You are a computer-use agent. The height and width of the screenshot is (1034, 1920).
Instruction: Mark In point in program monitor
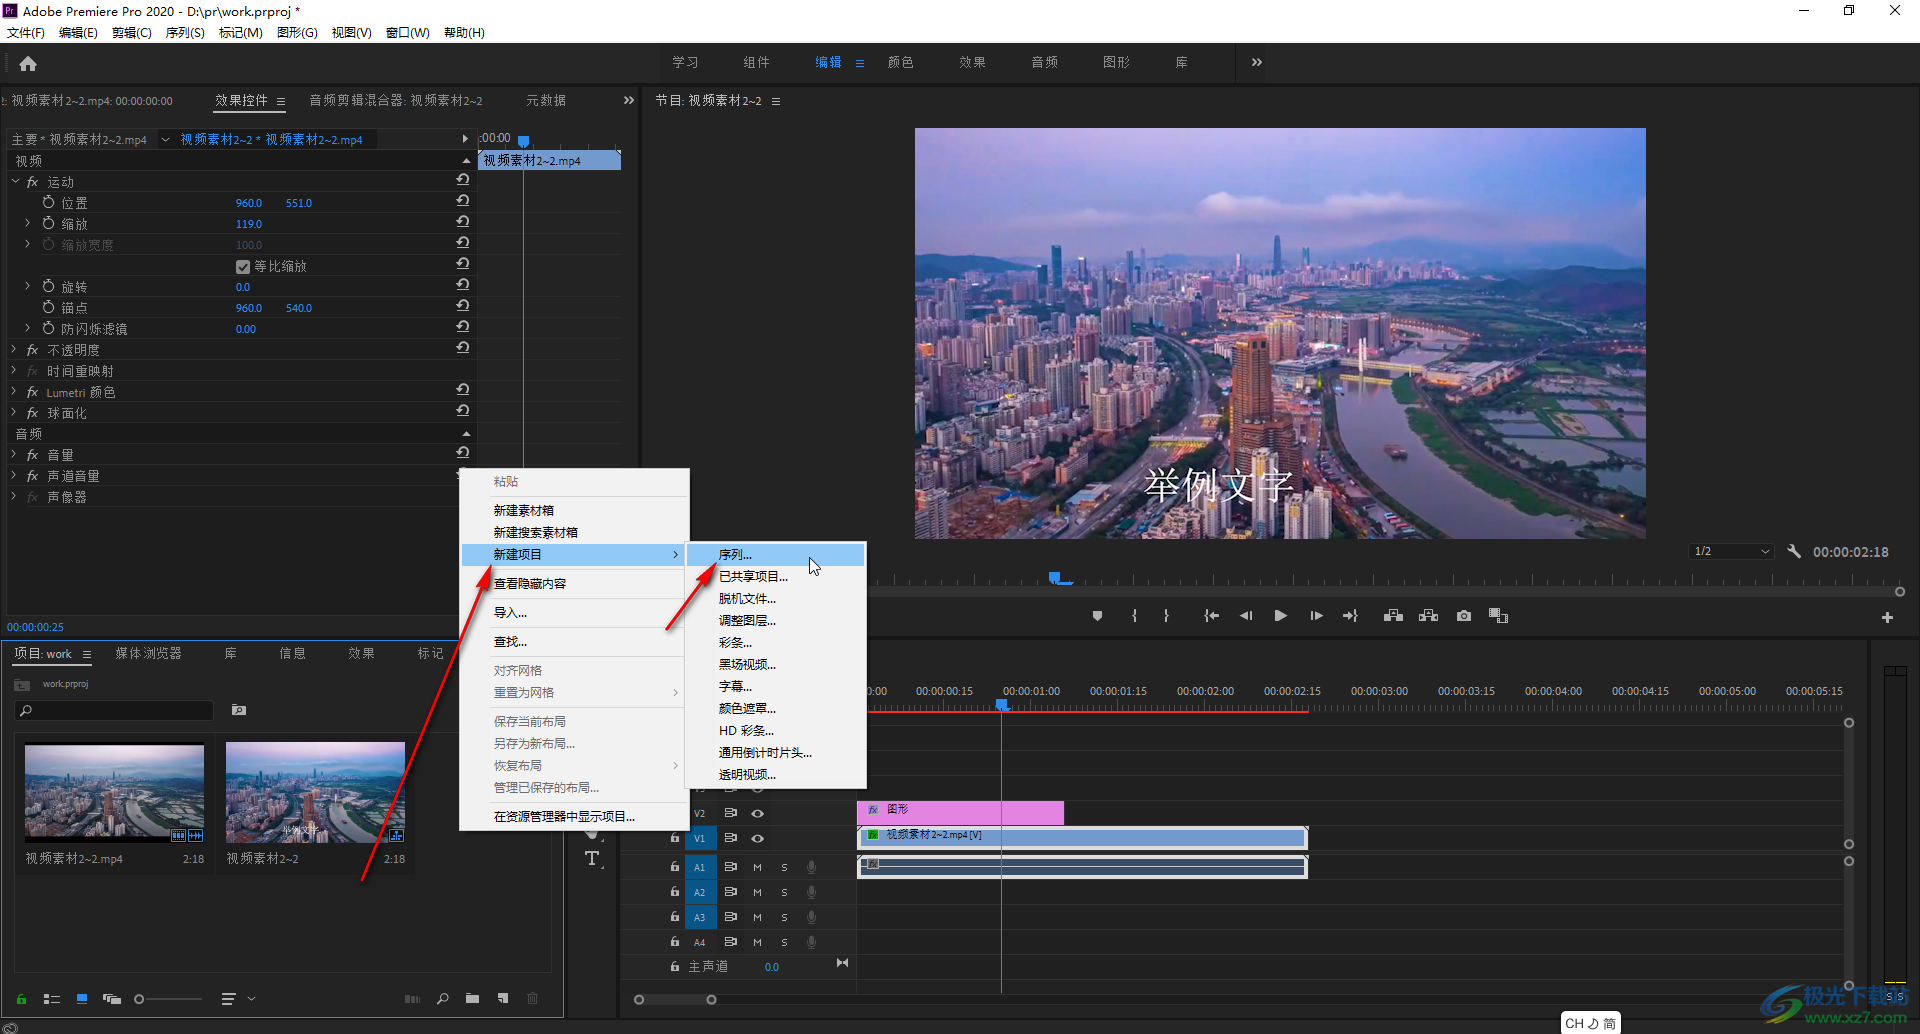(x=1134, y=616)
